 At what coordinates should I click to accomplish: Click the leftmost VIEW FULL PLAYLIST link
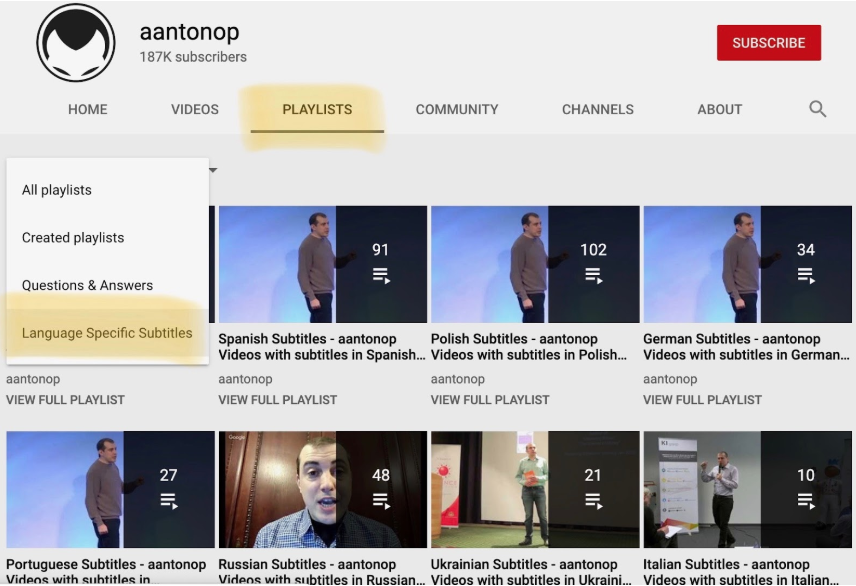pos(66,400)
